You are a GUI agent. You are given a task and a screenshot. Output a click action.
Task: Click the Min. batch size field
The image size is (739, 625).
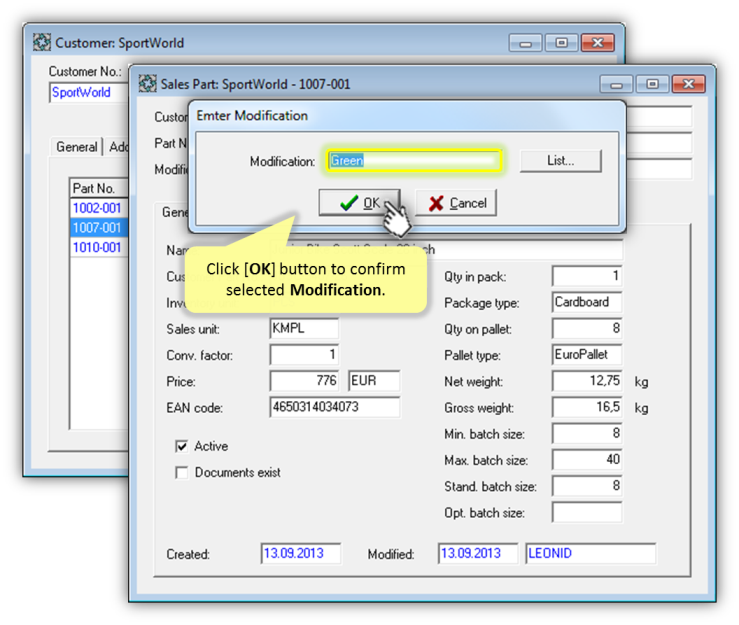click(587, 434)
